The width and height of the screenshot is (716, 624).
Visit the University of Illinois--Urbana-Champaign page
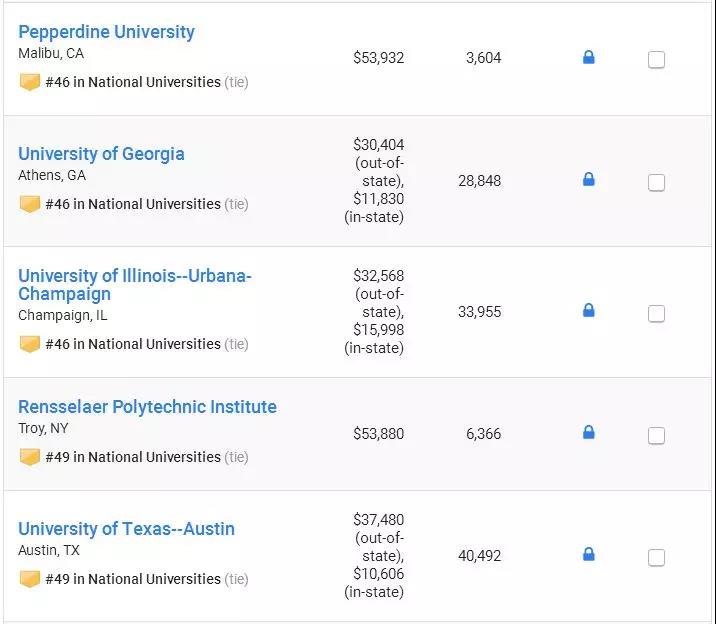click(134, 284)
